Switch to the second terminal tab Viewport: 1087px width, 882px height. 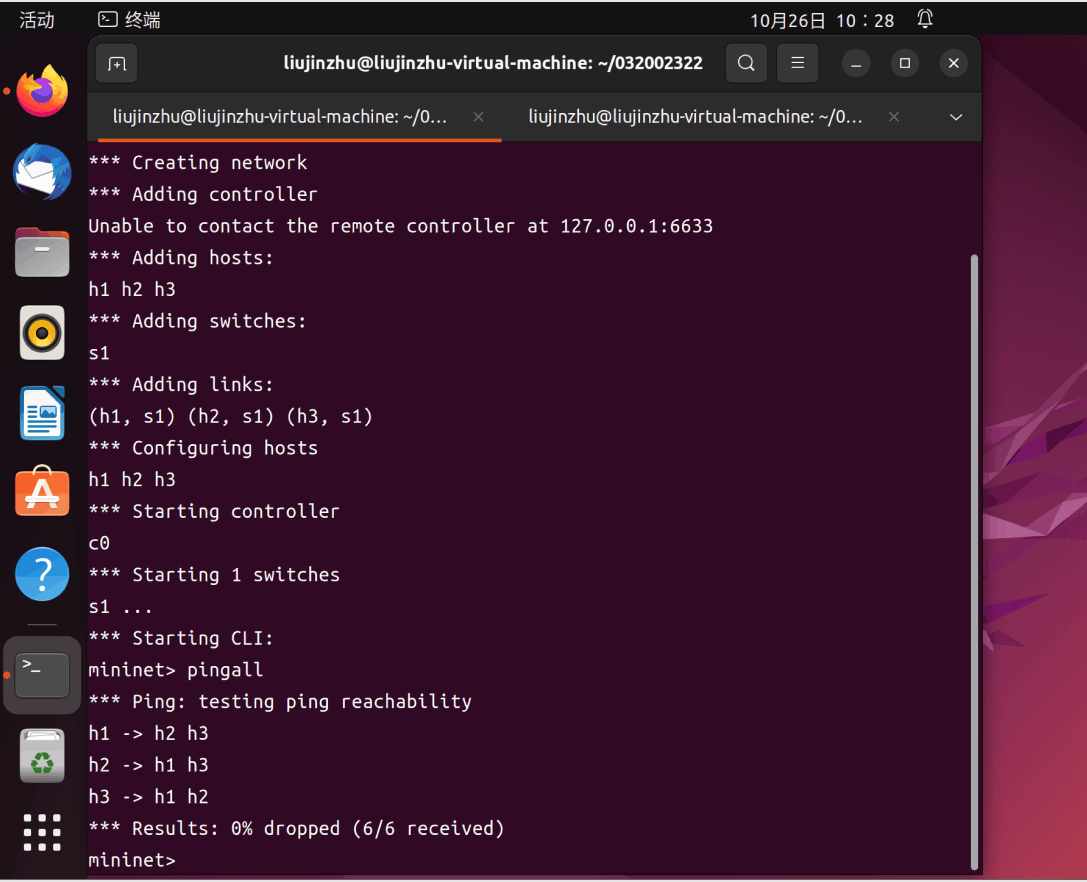[695, 117]
